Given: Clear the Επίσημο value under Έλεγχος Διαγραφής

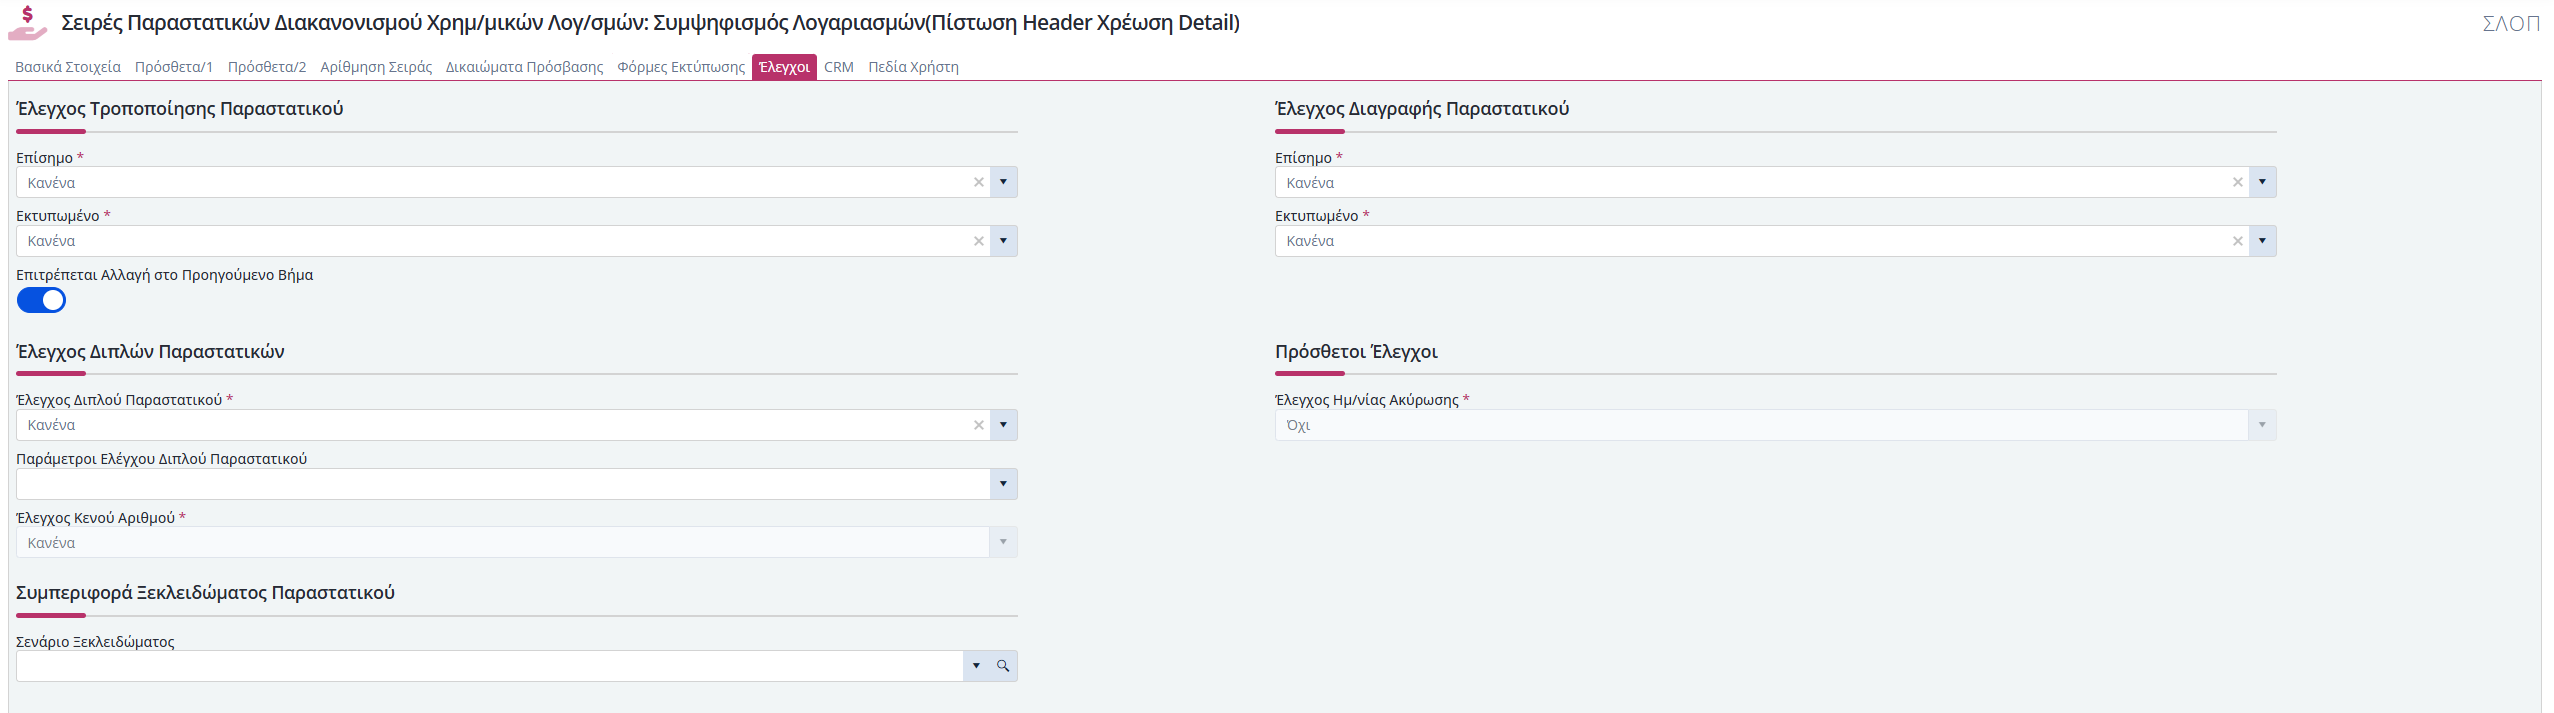Looking at the screenshot, I should tap(2237, 182).
